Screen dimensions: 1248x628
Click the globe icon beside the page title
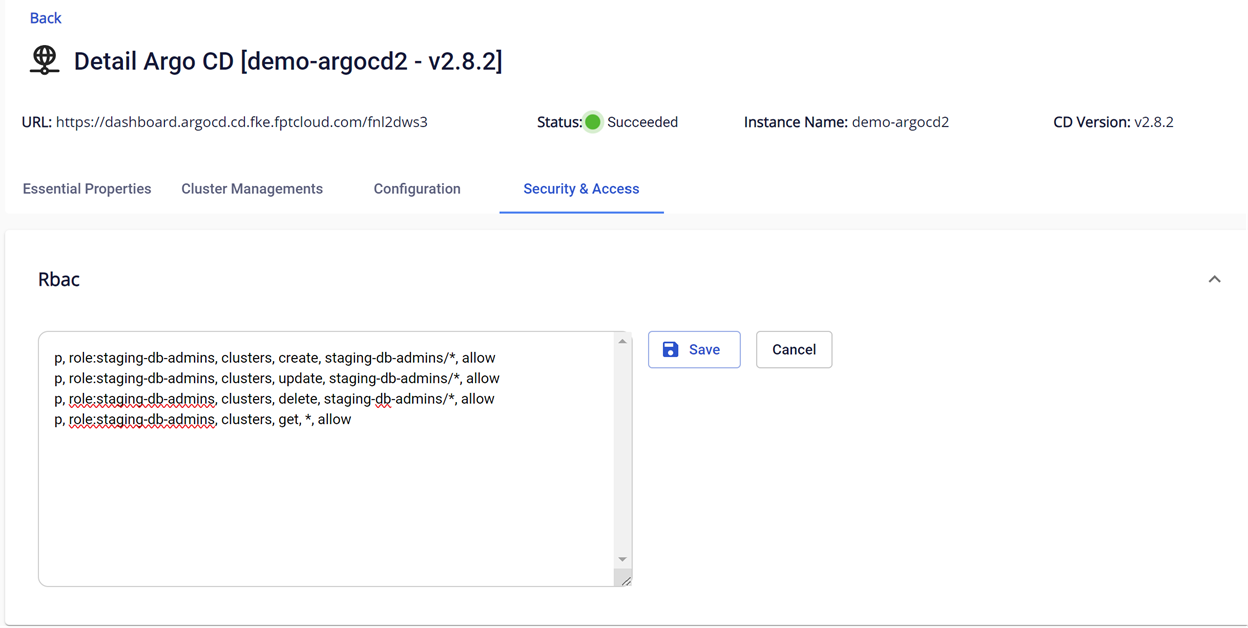tap(44, 60)
